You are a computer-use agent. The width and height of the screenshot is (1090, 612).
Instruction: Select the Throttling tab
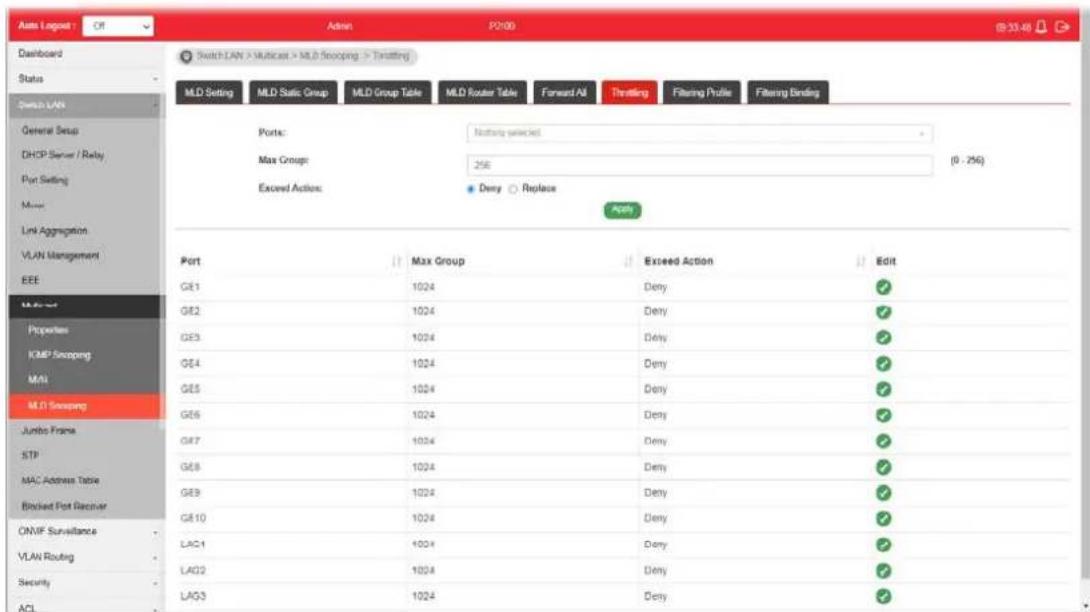(x=629, y=92)
